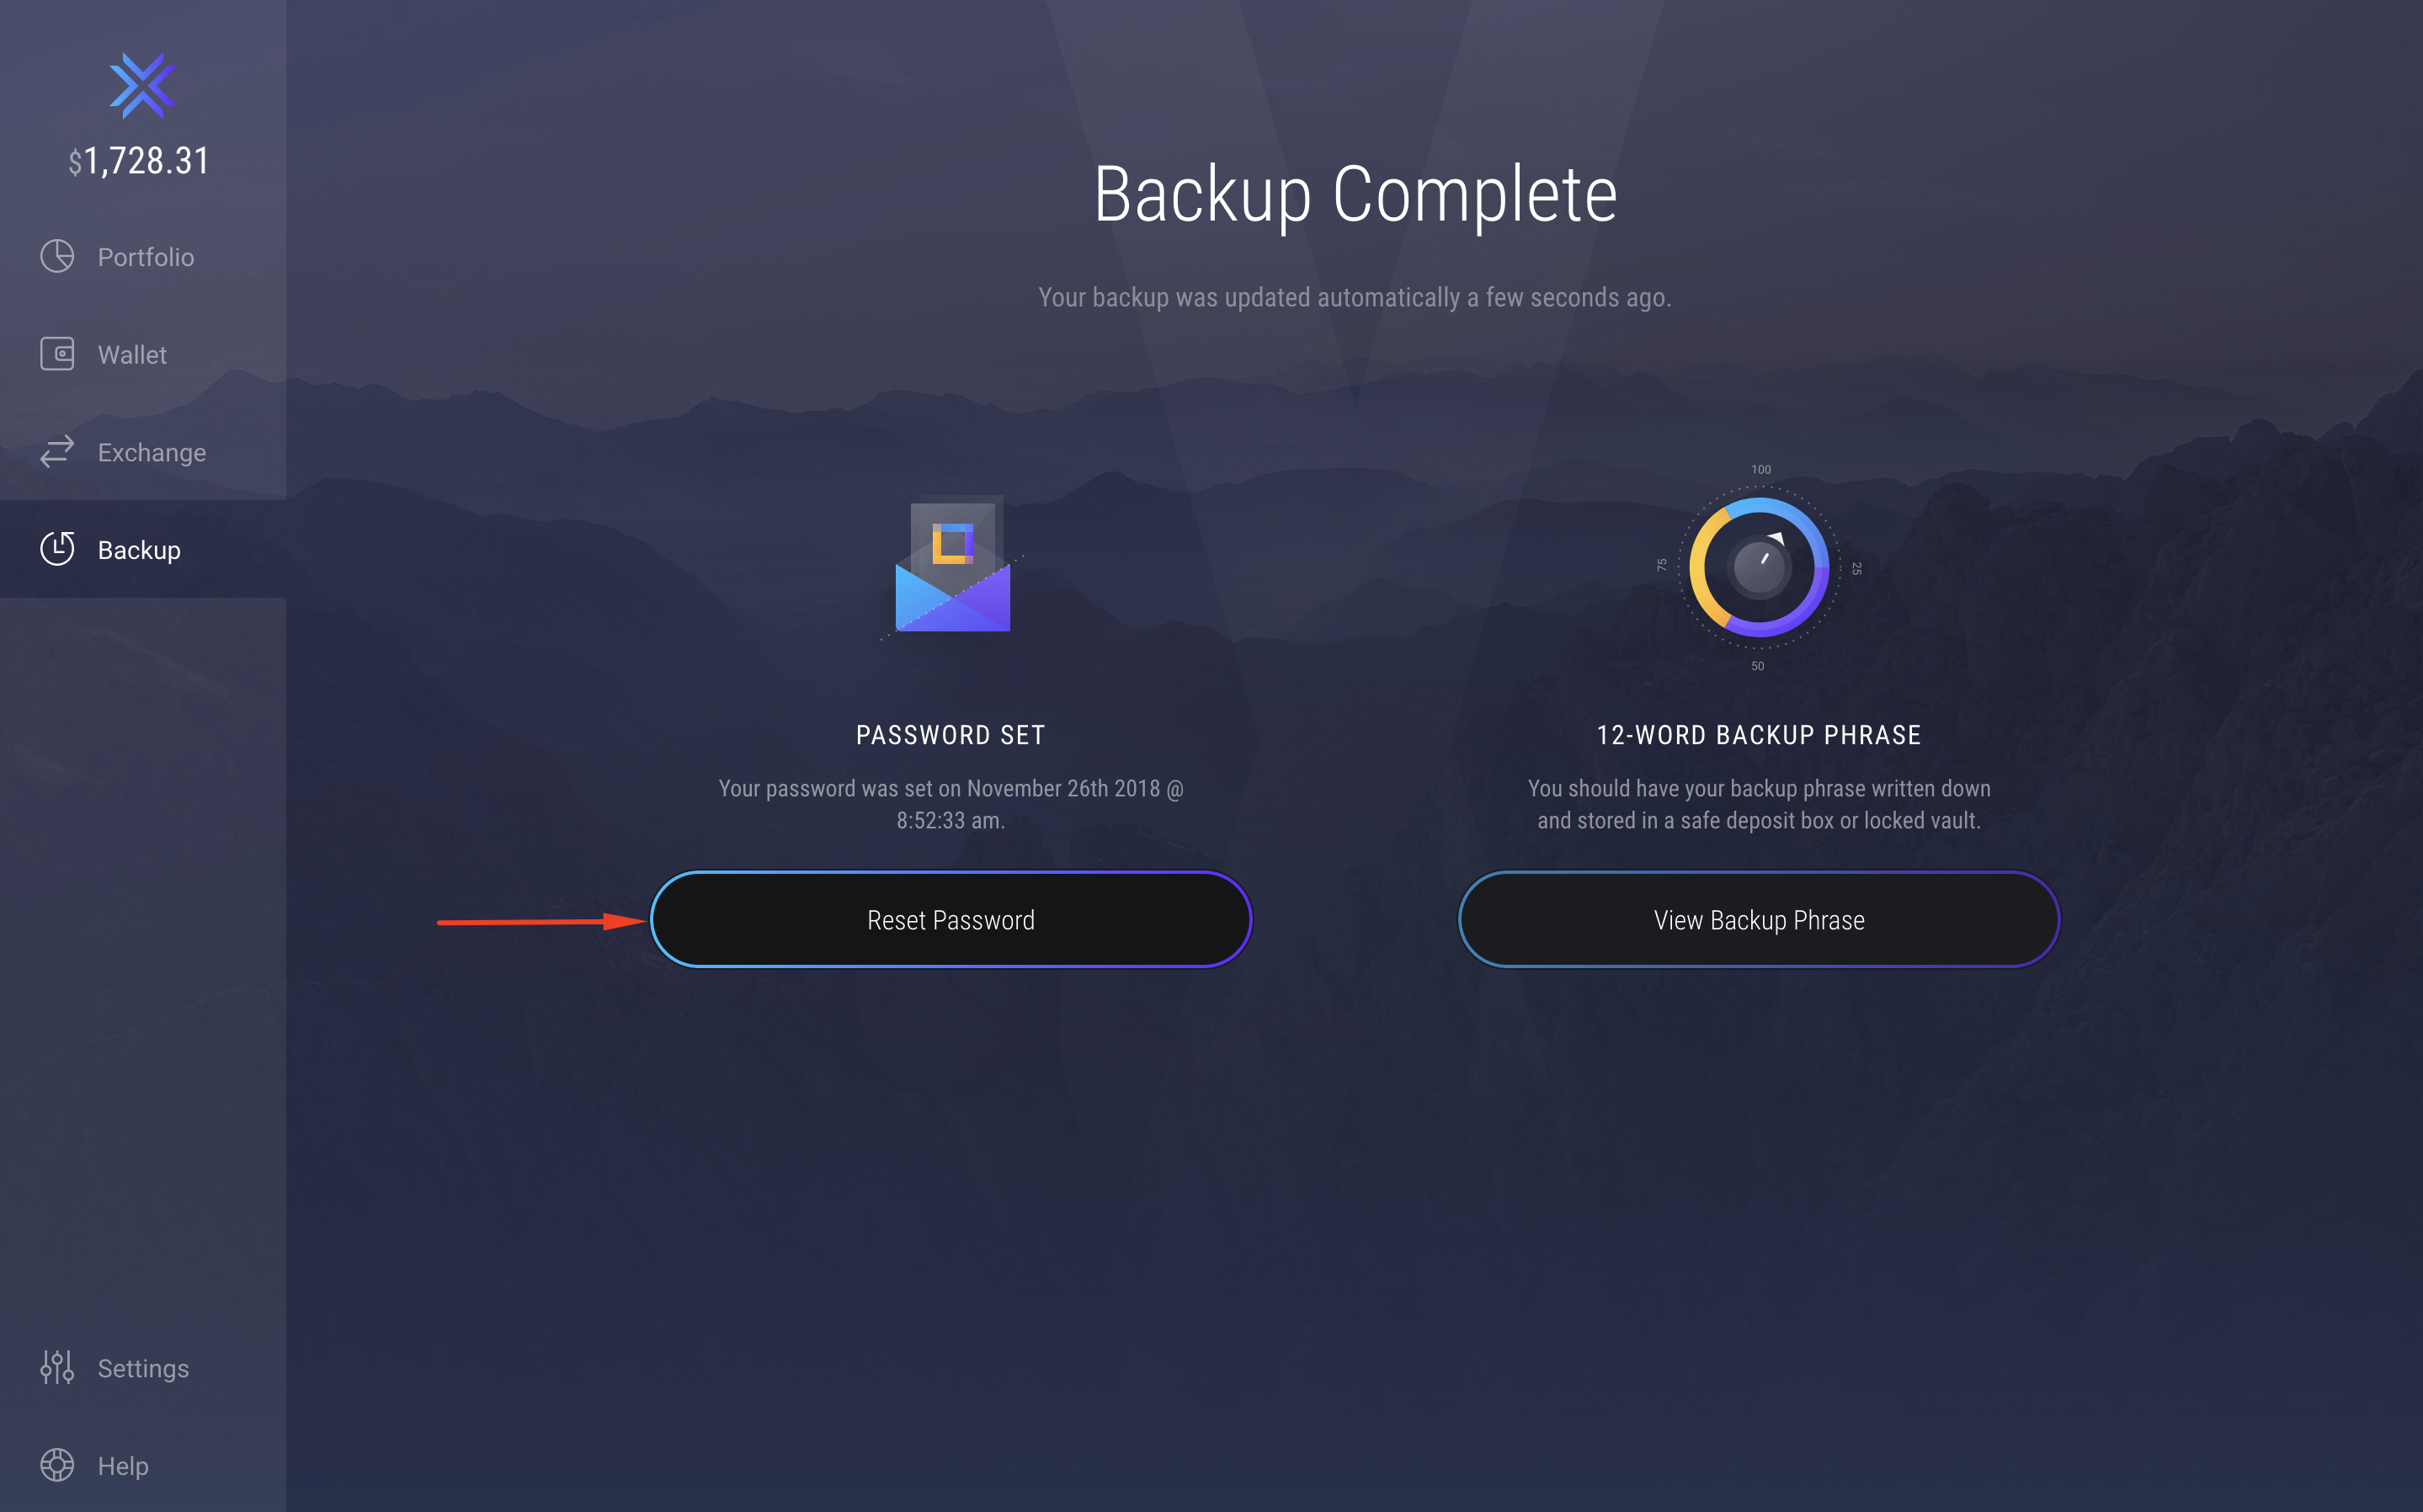Open the Help menu label
Viewport: 2423px width, 1512px height.
pyautogui.click(x=123, y=1466)
